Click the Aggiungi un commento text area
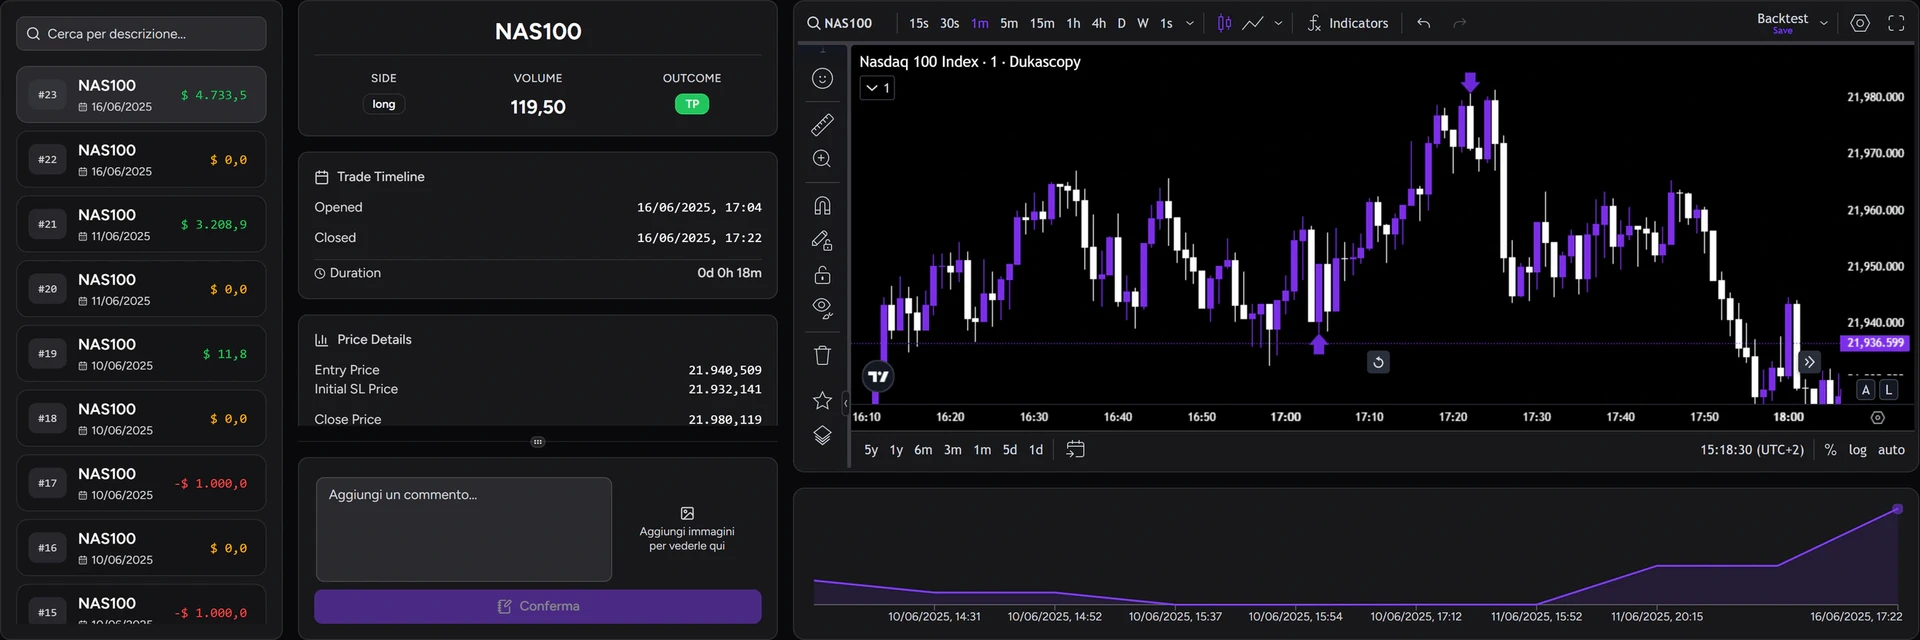 coord(464,529)
